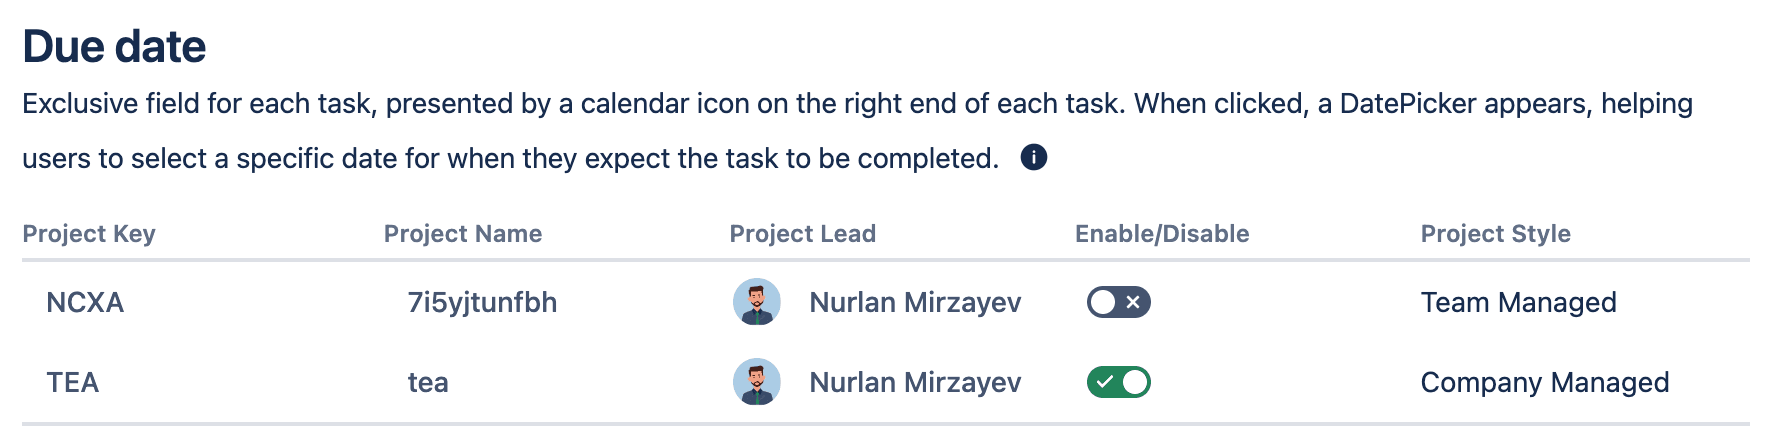
Task: Open the tea project name
Action: tap(428, 382)
